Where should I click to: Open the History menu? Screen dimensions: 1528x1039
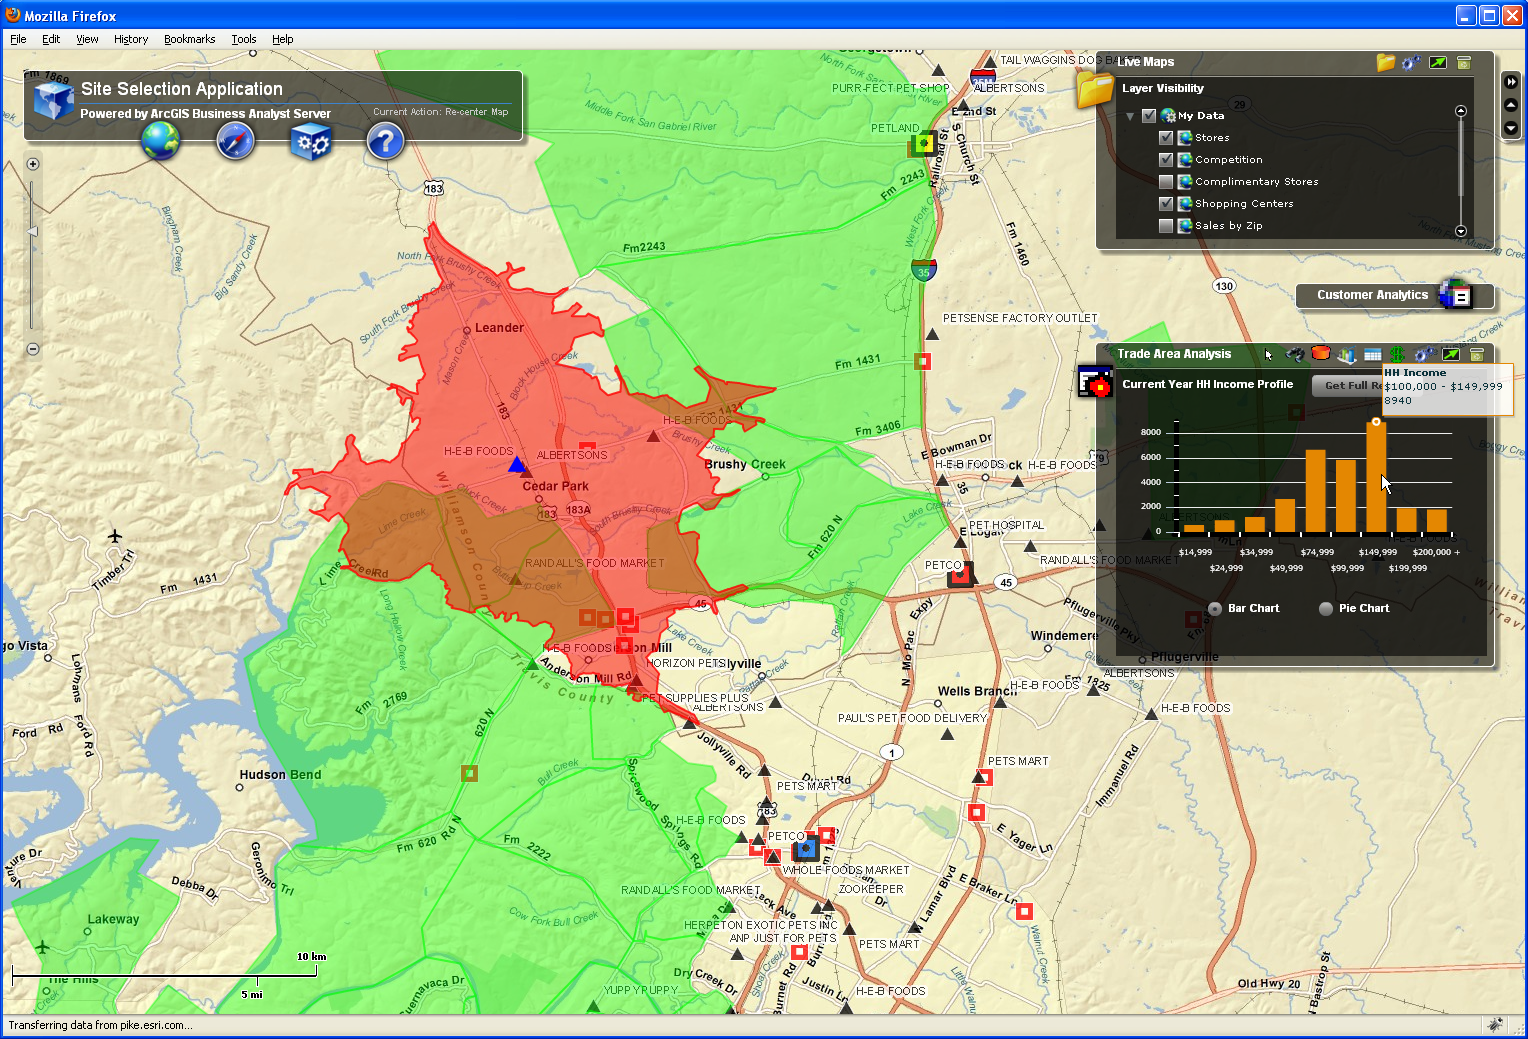(x=131, y=39)
